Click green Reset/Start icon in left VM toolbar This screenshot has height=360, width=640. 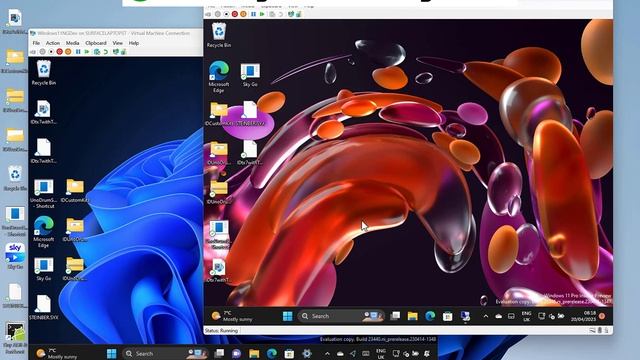[87, 52]
